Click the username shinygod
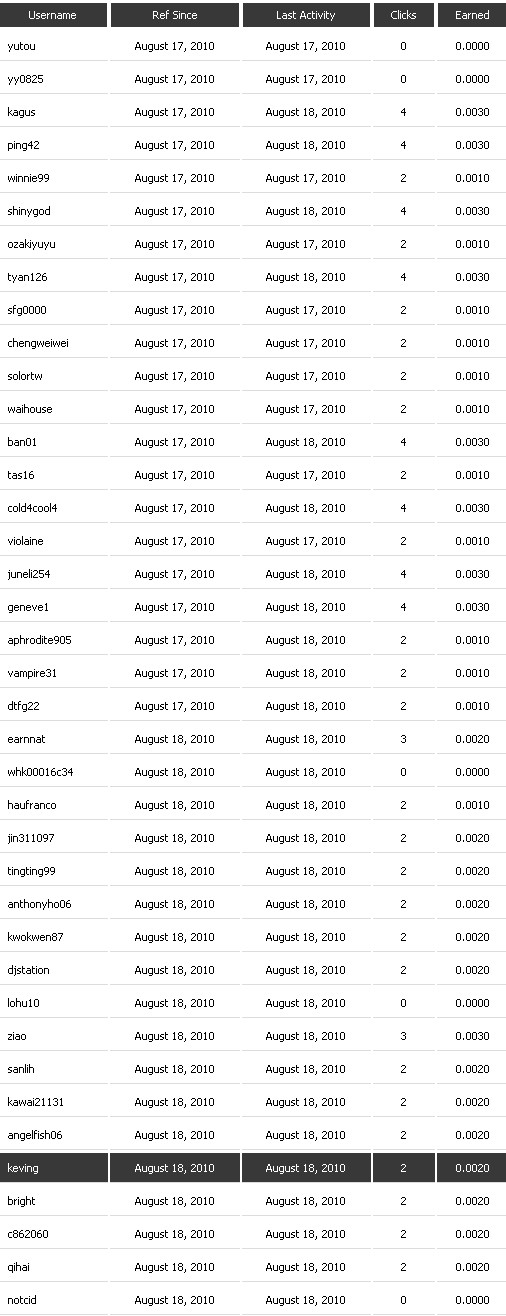 [29, 211]
